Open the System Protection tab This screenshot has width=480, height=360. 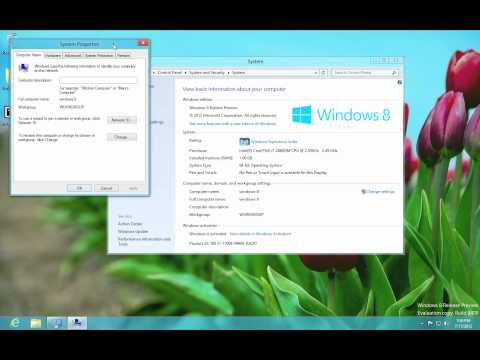click(x=99, y=55)
